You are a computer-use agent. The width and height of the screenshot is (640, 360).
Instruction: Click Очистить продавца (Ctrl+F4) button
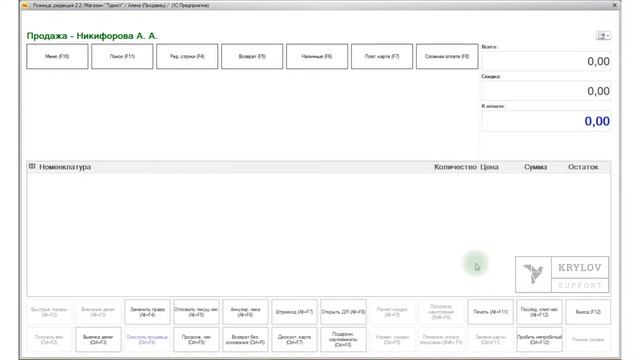coord(147,339)
